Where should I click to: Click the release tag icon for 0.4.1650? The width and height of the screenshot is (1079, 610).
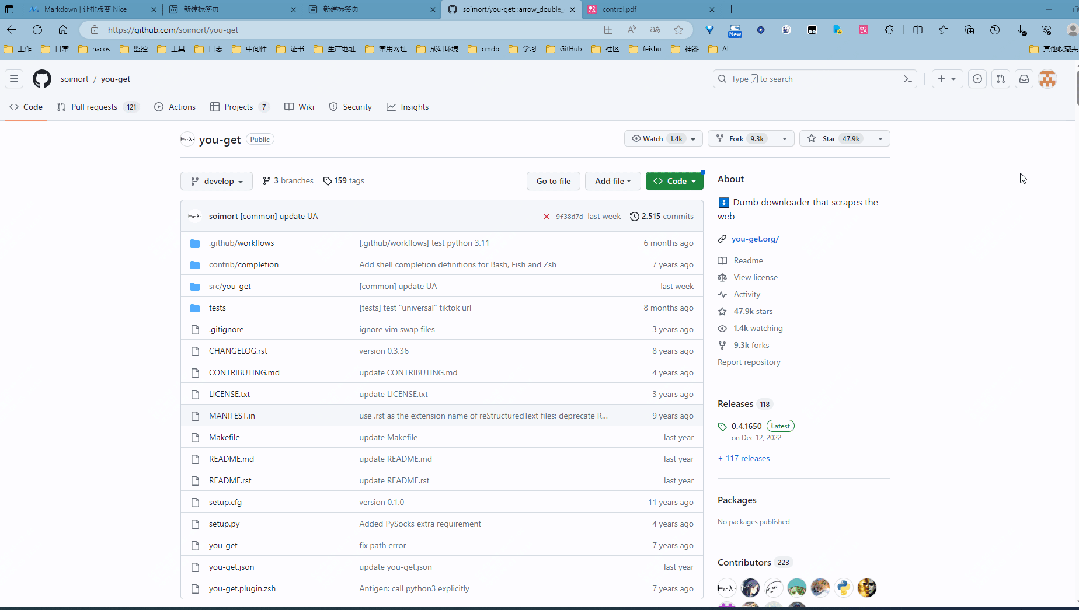click(722, 426)
